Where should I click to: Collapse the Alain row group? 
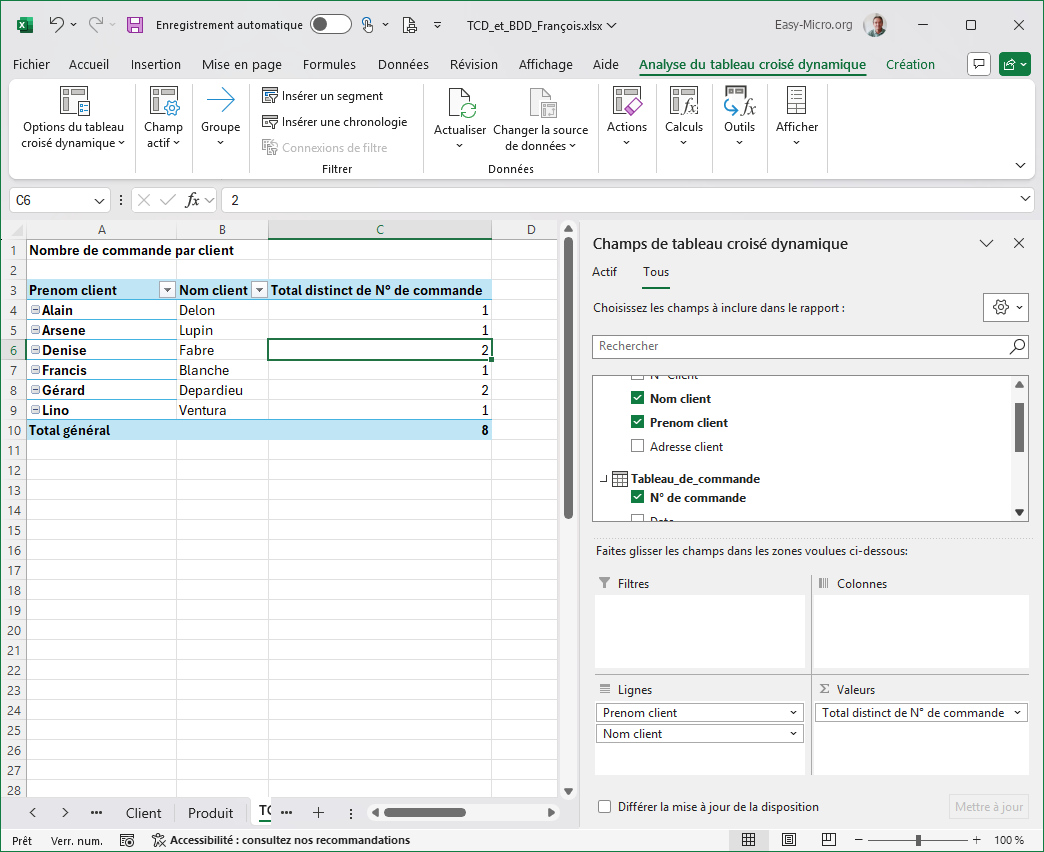35,310
